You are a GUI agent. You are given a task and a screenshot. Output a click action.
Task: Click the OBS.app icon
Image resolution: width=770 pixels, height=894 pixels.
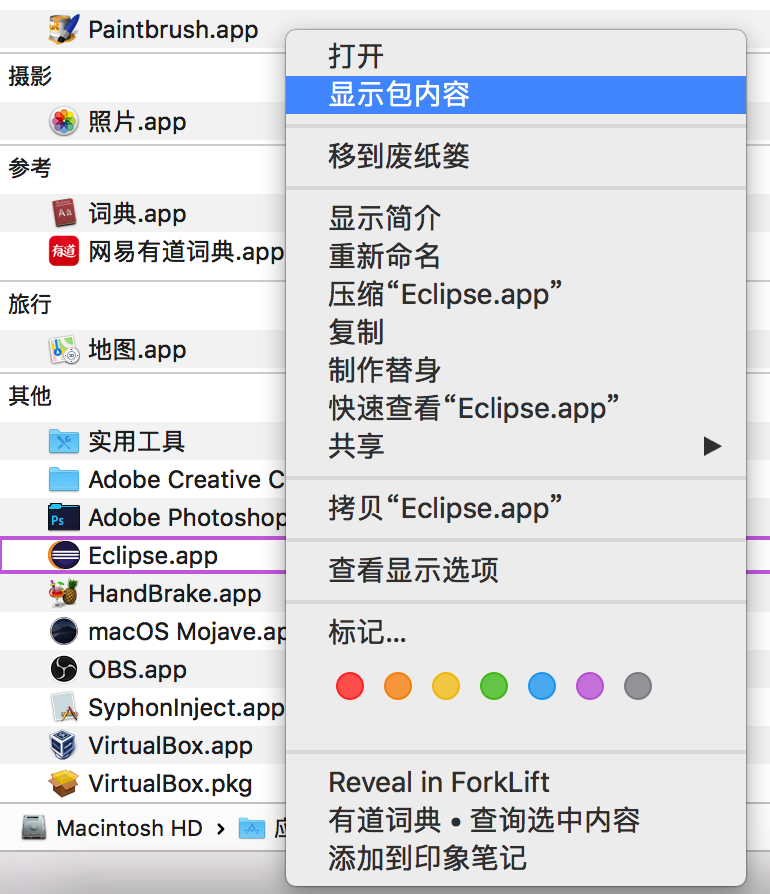[64, 669]
